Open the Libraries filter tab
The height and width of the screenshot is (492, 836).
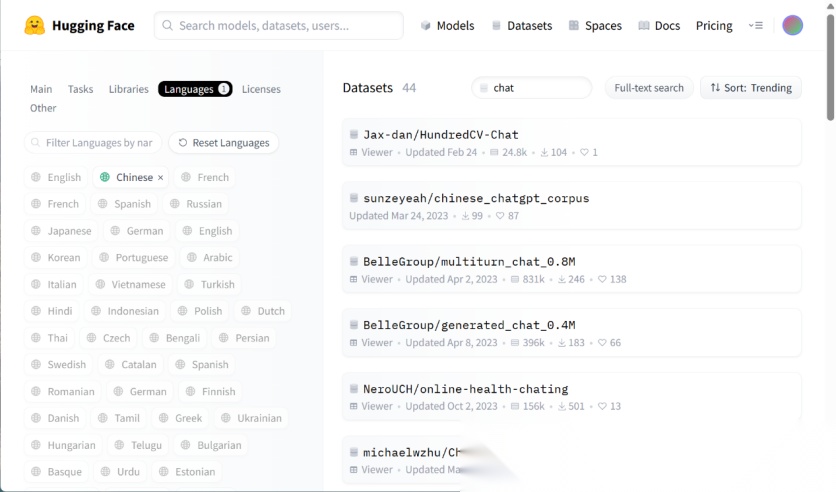pyautogui.click(x=128, y=89)
